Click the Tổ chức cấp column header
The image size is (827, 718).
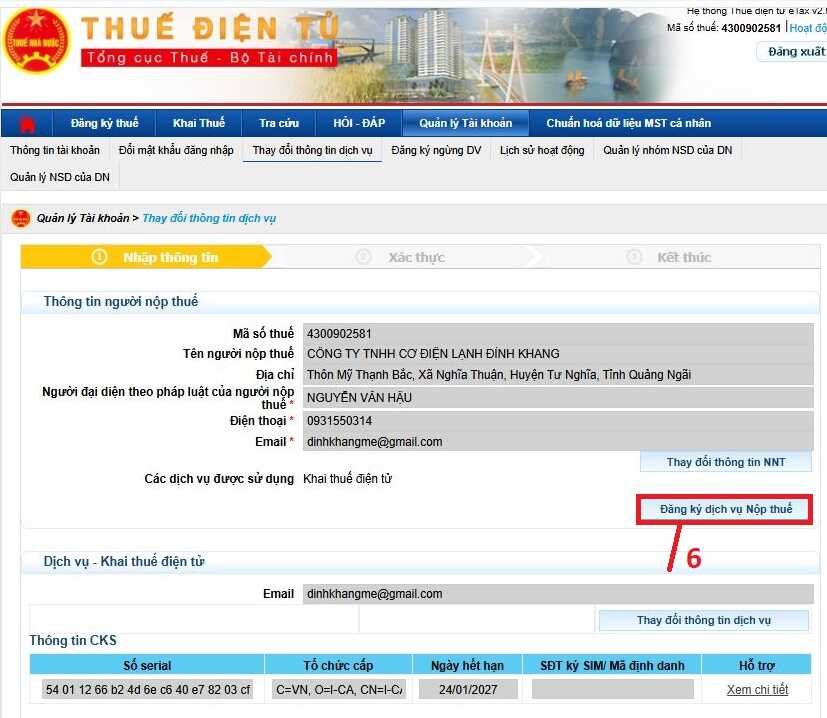tap(339, 665)
